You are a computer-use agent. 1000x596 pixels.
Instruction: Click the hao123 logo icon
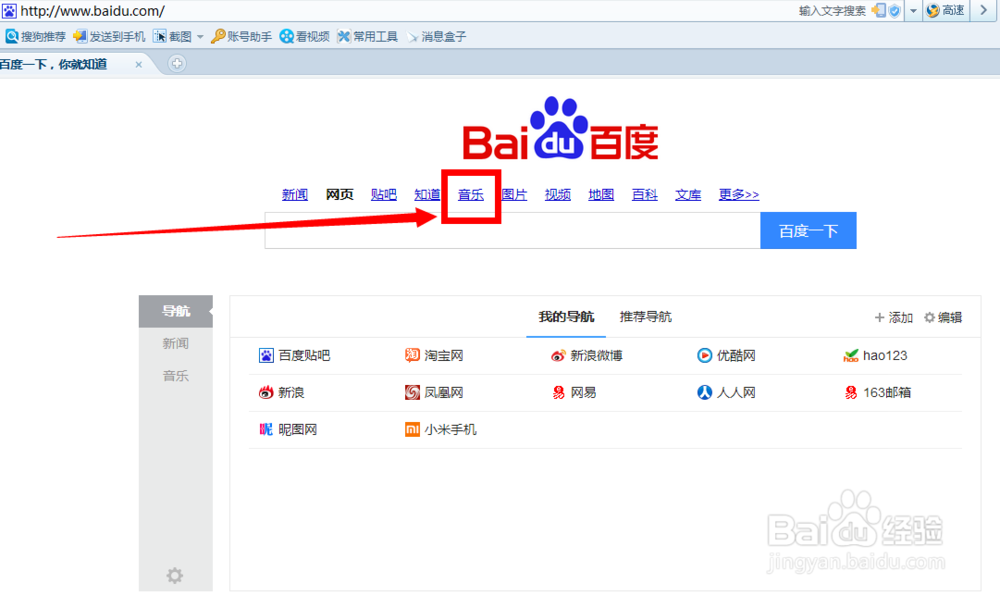(851, 356)
